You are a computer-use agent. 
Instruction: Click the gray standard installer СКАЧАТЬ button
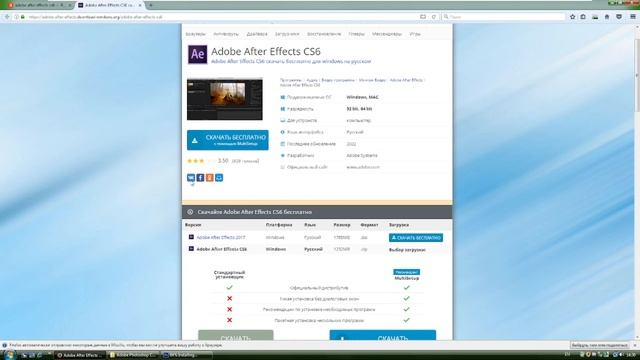(236, 336)
